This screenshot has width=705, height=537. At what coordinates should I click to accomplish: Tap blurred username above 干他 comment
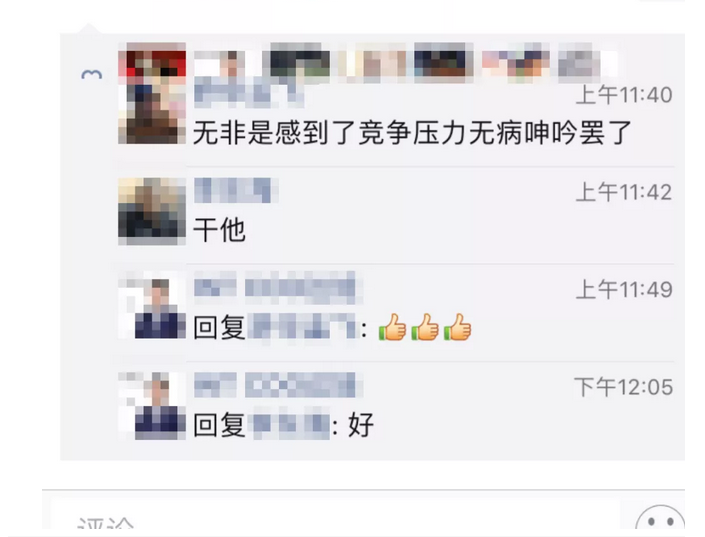(x=236, y=190)
